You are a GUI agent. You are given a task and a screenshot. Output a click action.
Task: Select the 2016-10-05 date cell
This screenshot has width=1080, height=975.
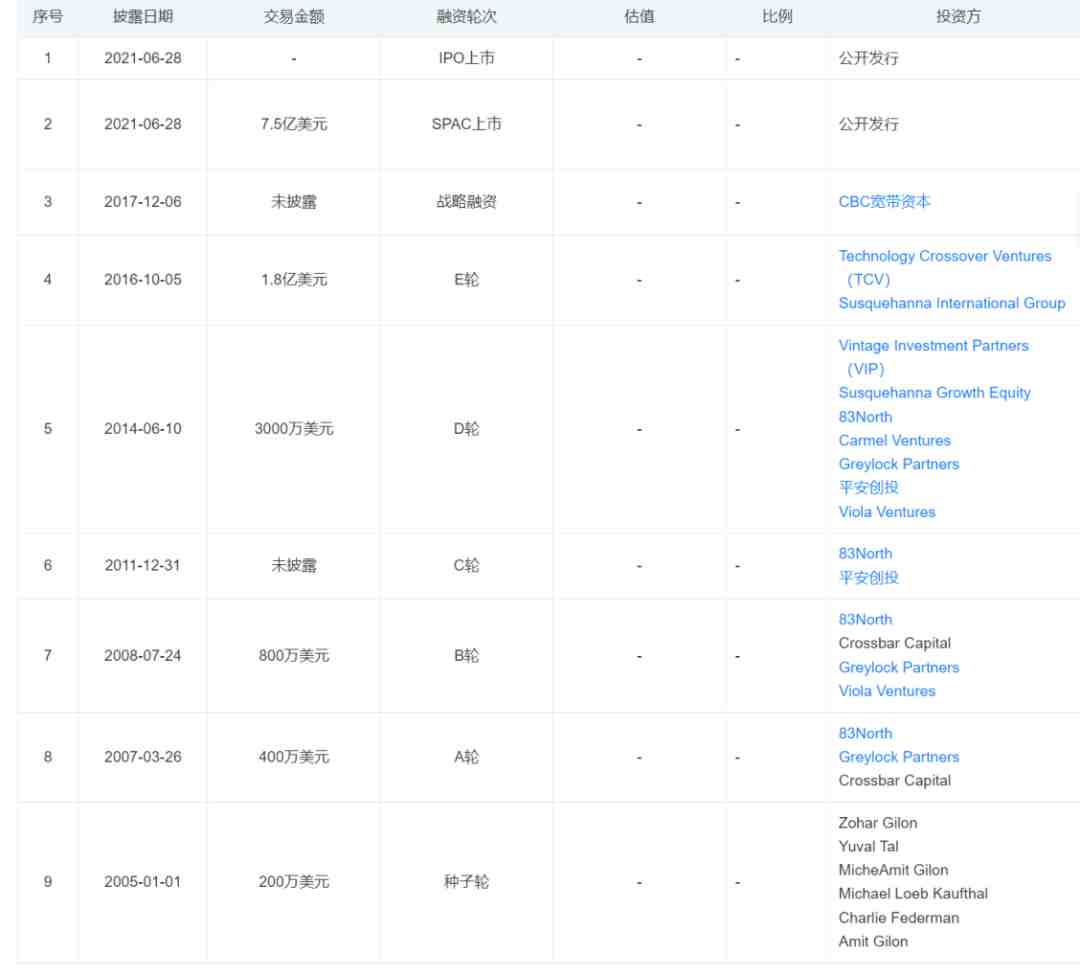143,280
